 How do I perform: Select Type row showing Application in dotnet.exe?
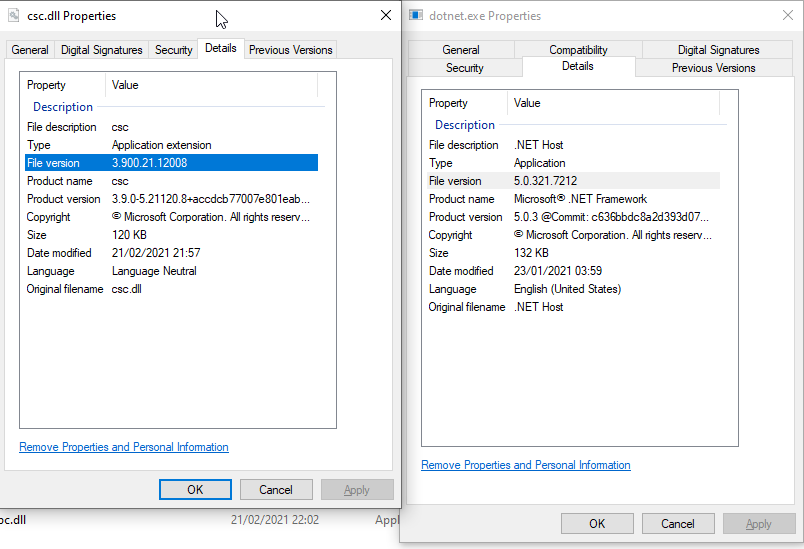(x=573, y=162)
